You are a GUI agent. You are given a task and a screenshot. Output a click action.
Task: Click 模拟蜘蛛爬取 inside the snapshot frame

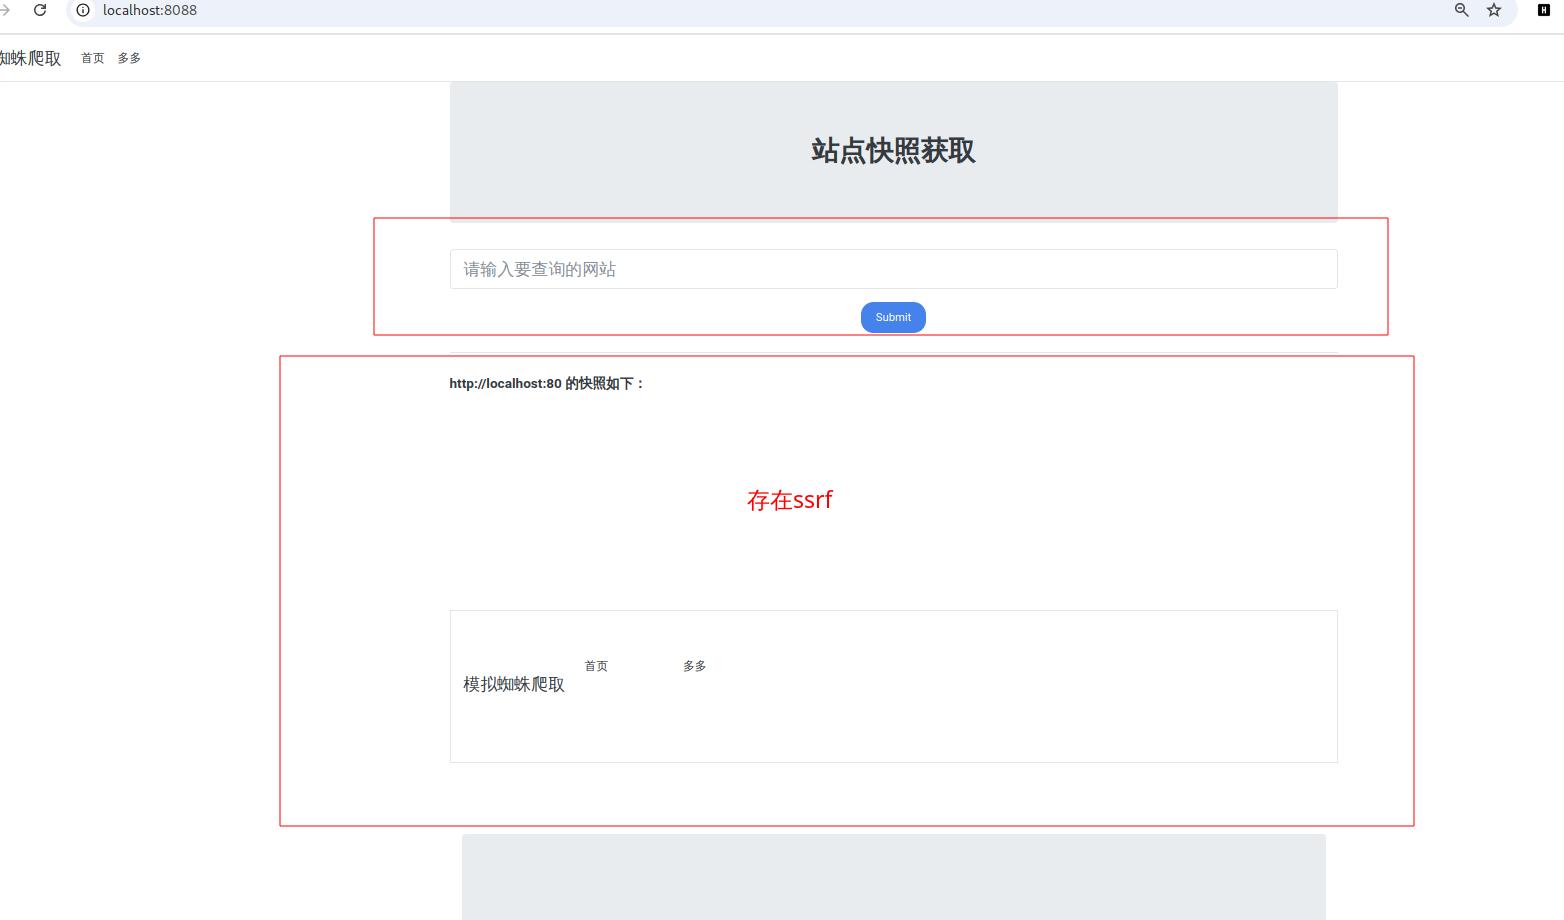point(514,684)
